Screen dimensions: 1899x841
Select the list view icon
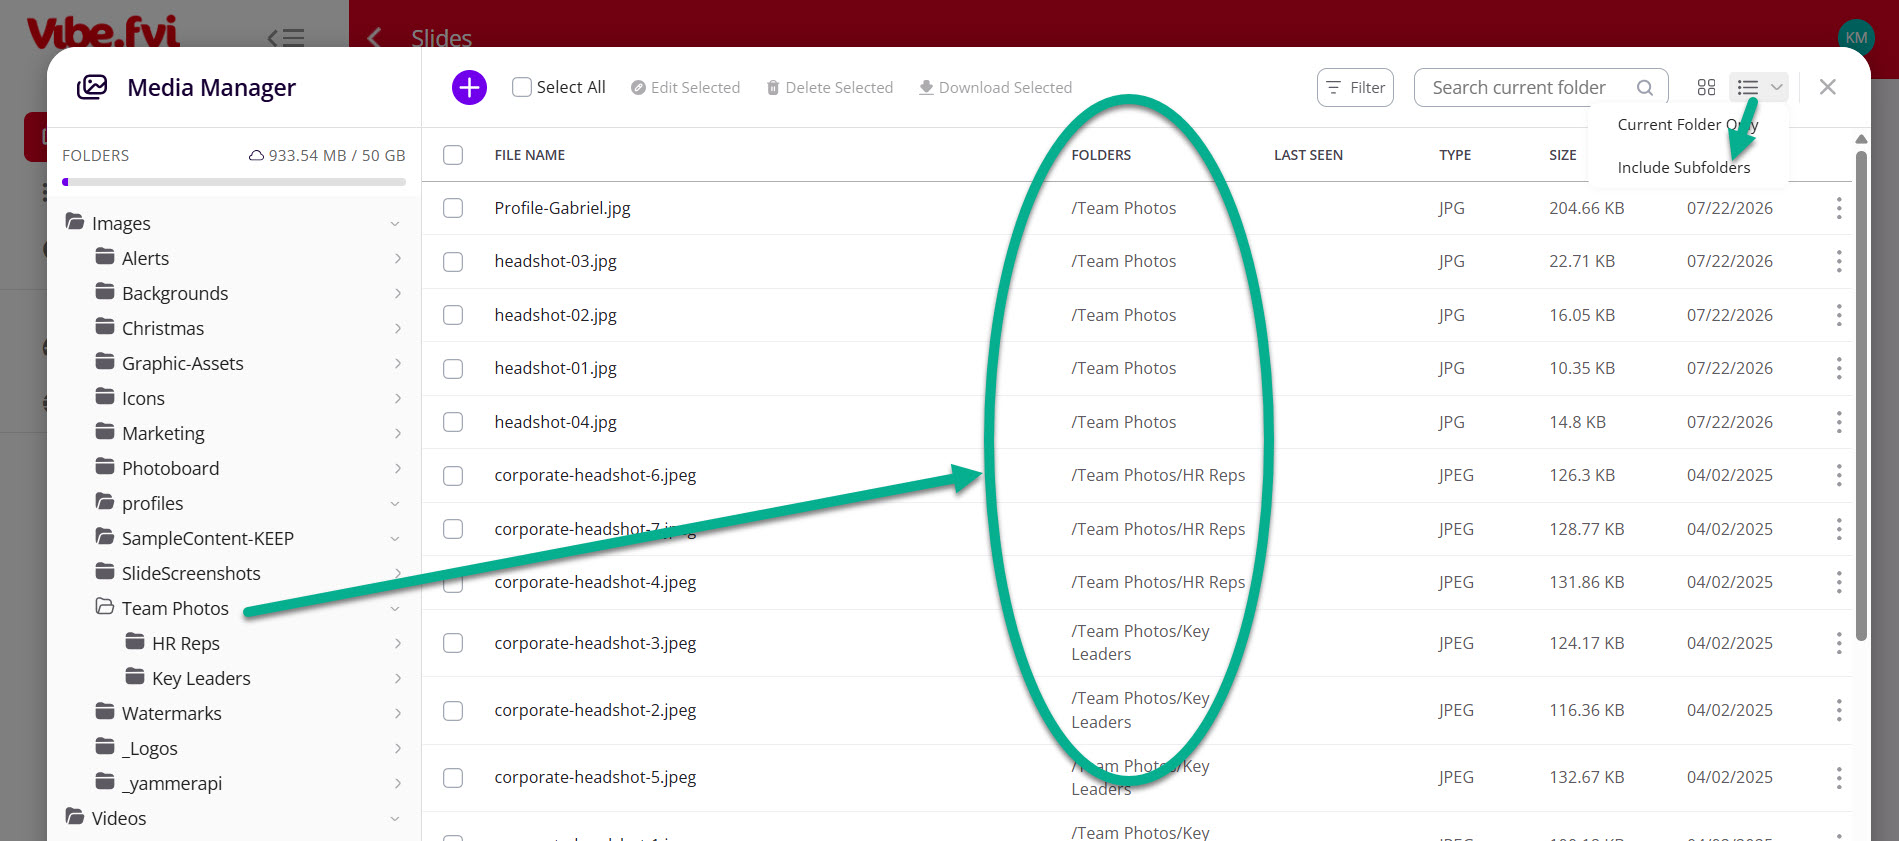1748,87
